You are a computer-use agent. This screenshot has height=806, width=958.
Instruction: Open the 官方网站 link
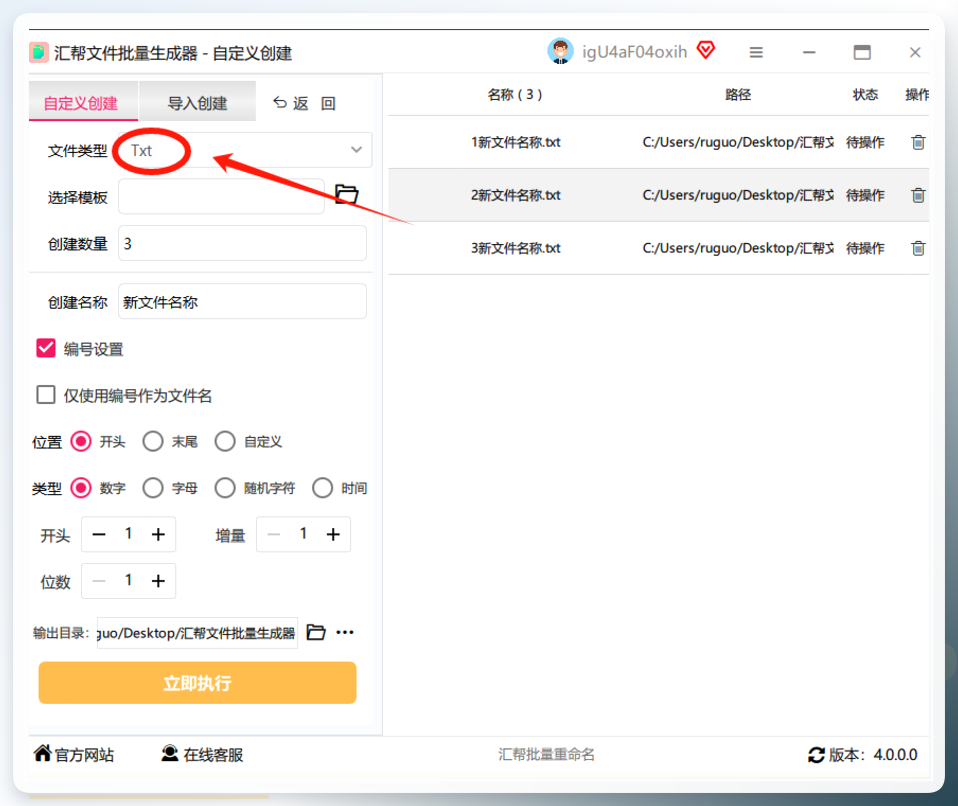coord(74,755)
